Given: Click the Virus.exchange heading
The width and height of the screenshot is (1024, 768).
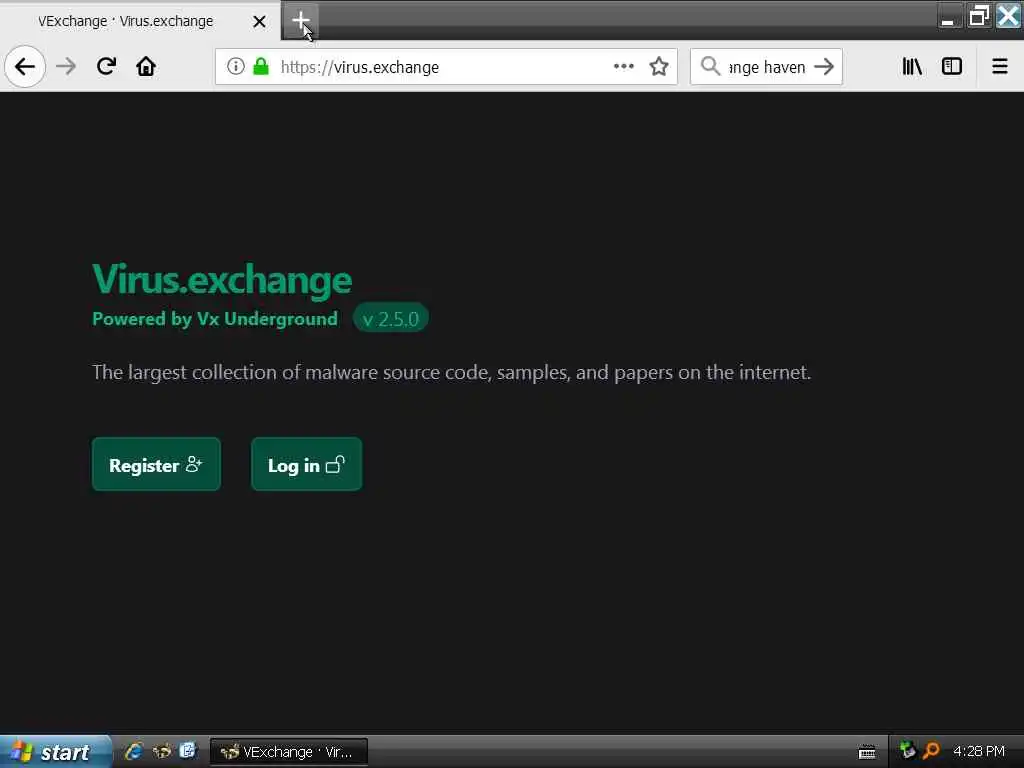Looking at the screenshot, I should coord(222,280).
